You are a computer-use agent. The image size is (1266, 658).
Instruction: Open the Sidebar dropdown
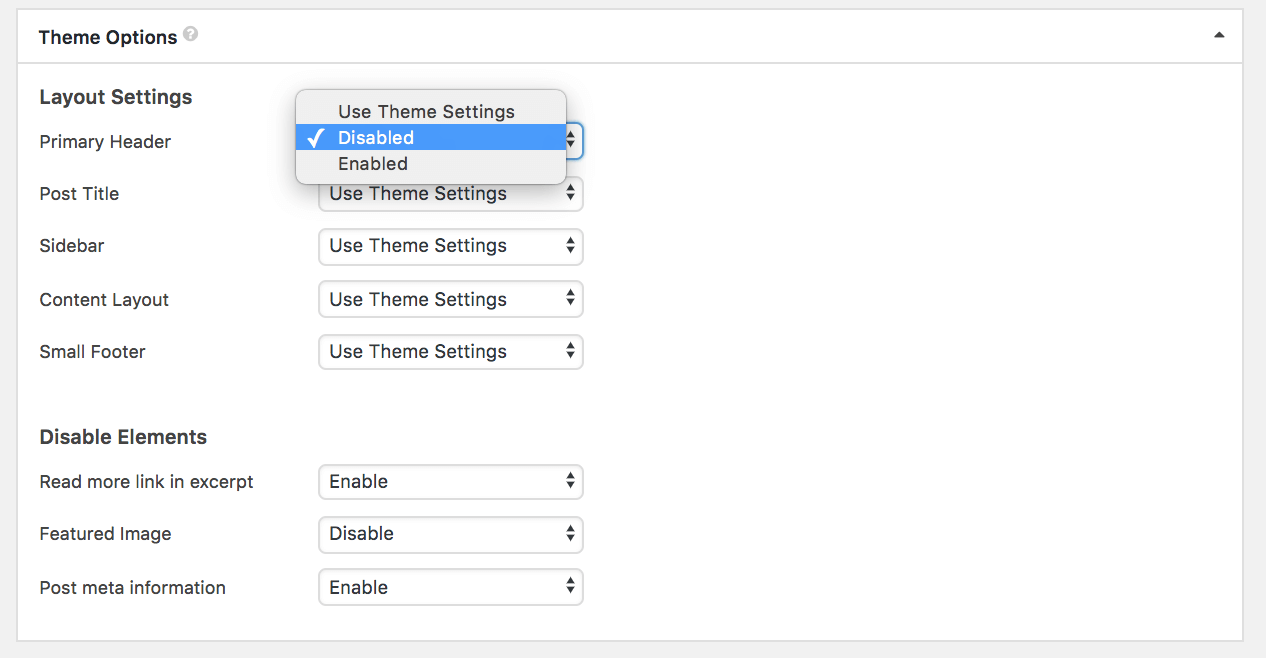click(451, 246)
